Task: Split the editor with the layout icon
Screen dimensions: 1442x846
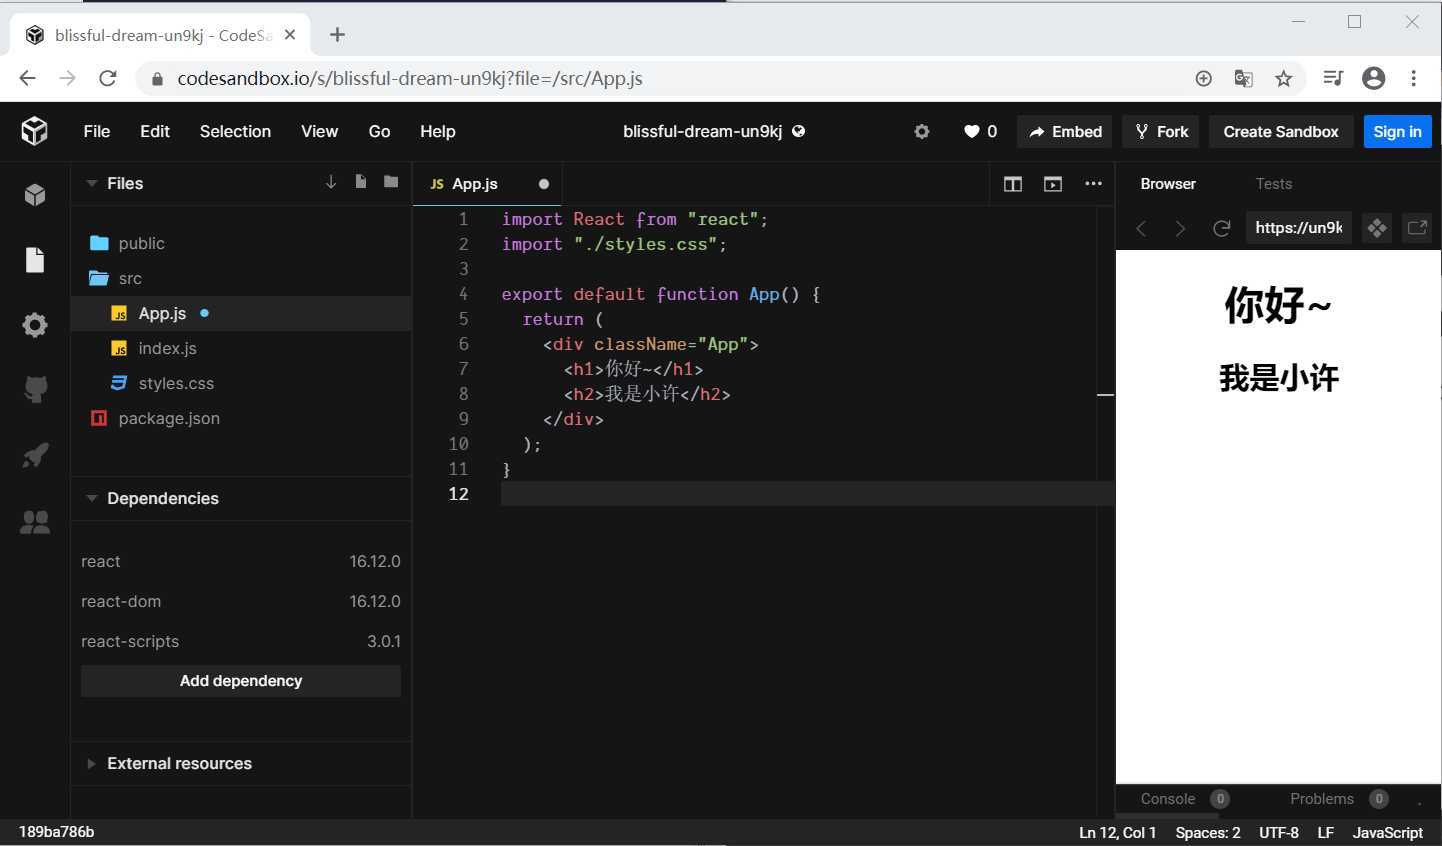Action: (1013, 184)
